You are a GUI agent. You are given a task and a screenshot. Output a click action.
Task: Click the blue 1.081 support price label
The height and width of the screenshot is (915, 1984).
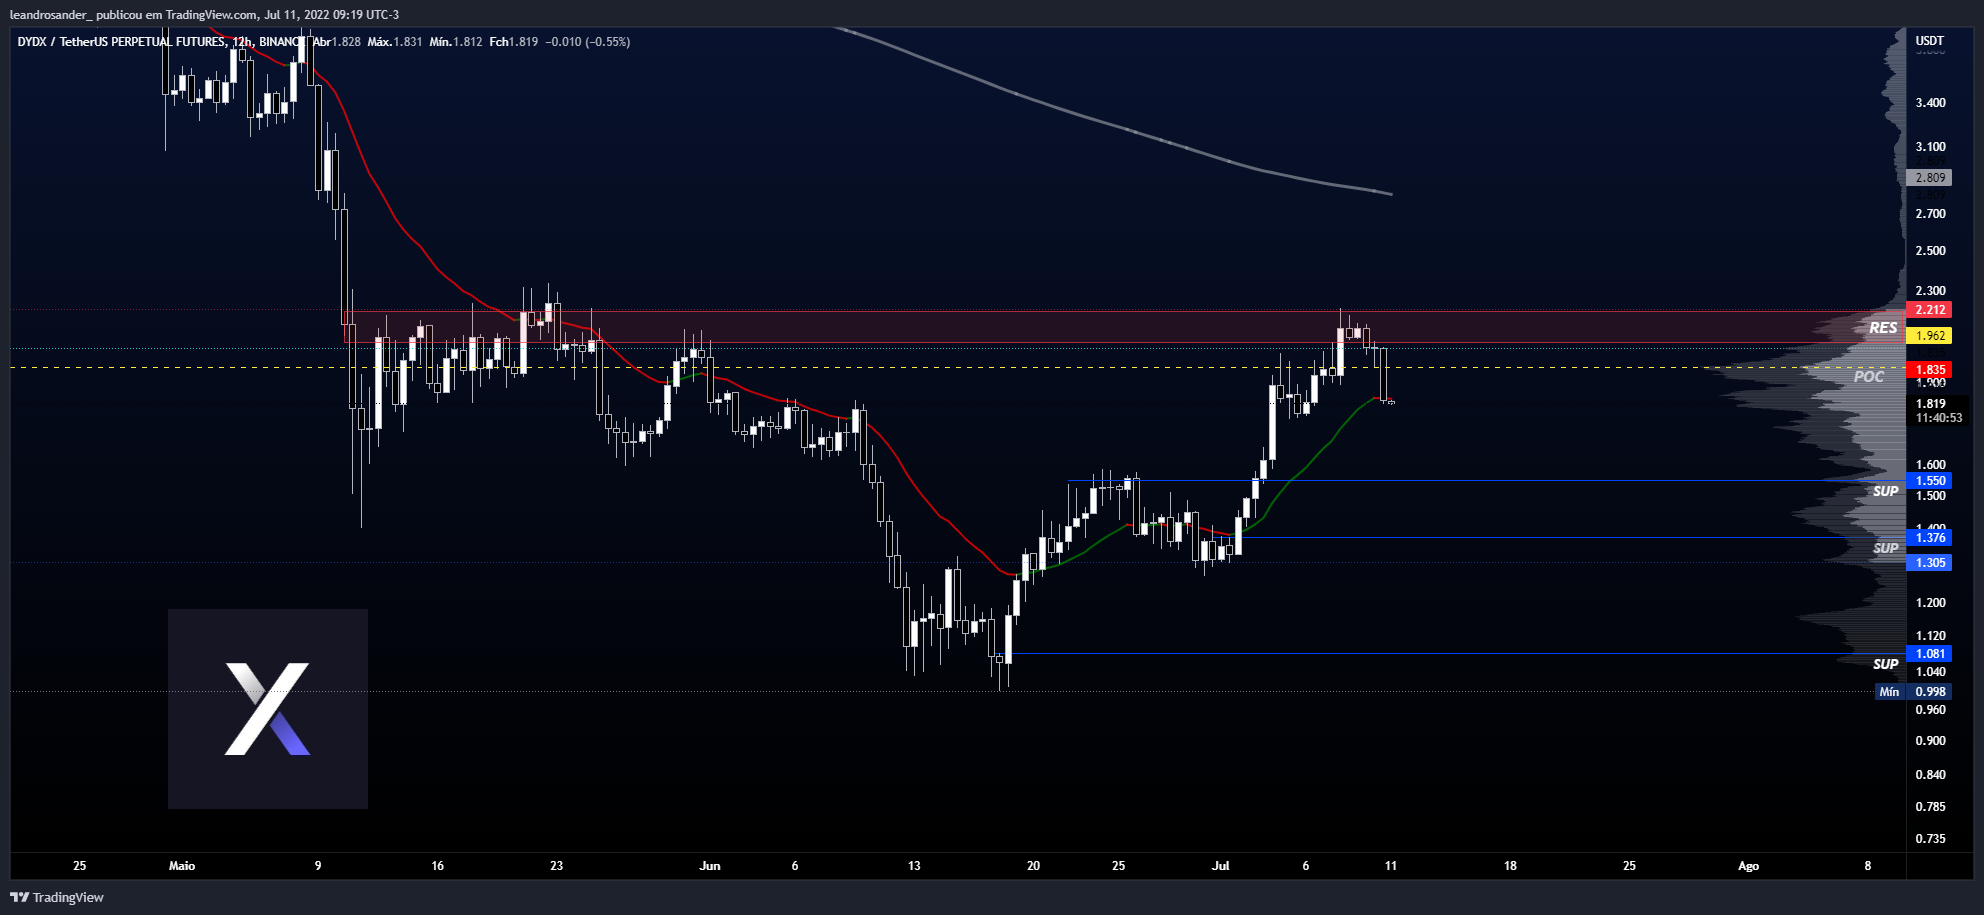1930,654
